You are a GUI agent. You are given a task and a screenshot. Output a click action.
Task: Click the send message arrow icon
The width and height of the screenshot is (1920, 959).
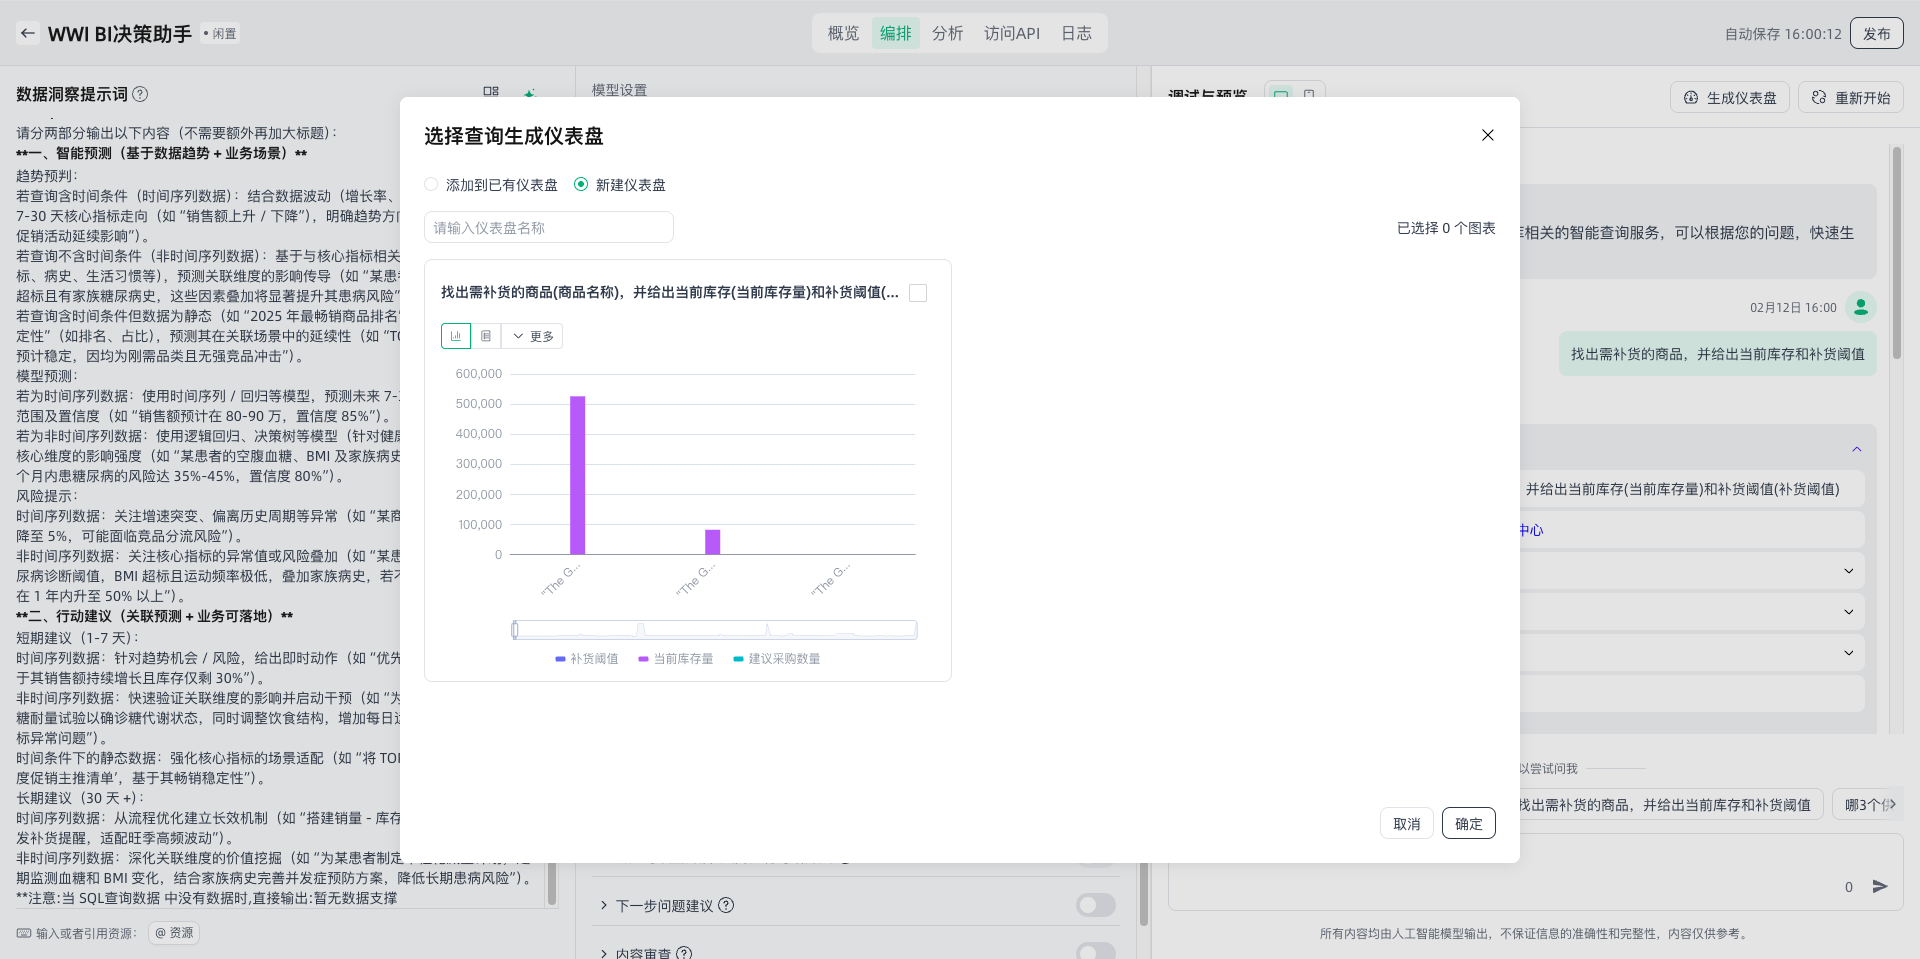pyautogui.click(x=1880, y=886)
